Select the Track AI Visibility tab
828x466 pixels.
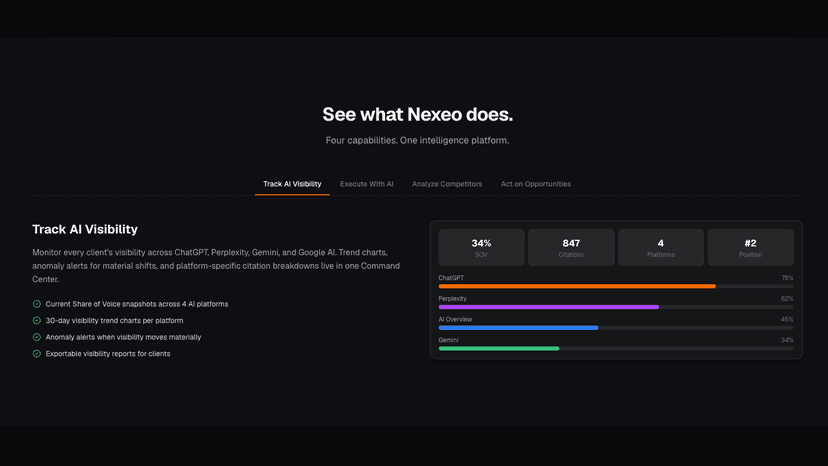[292, 184]
